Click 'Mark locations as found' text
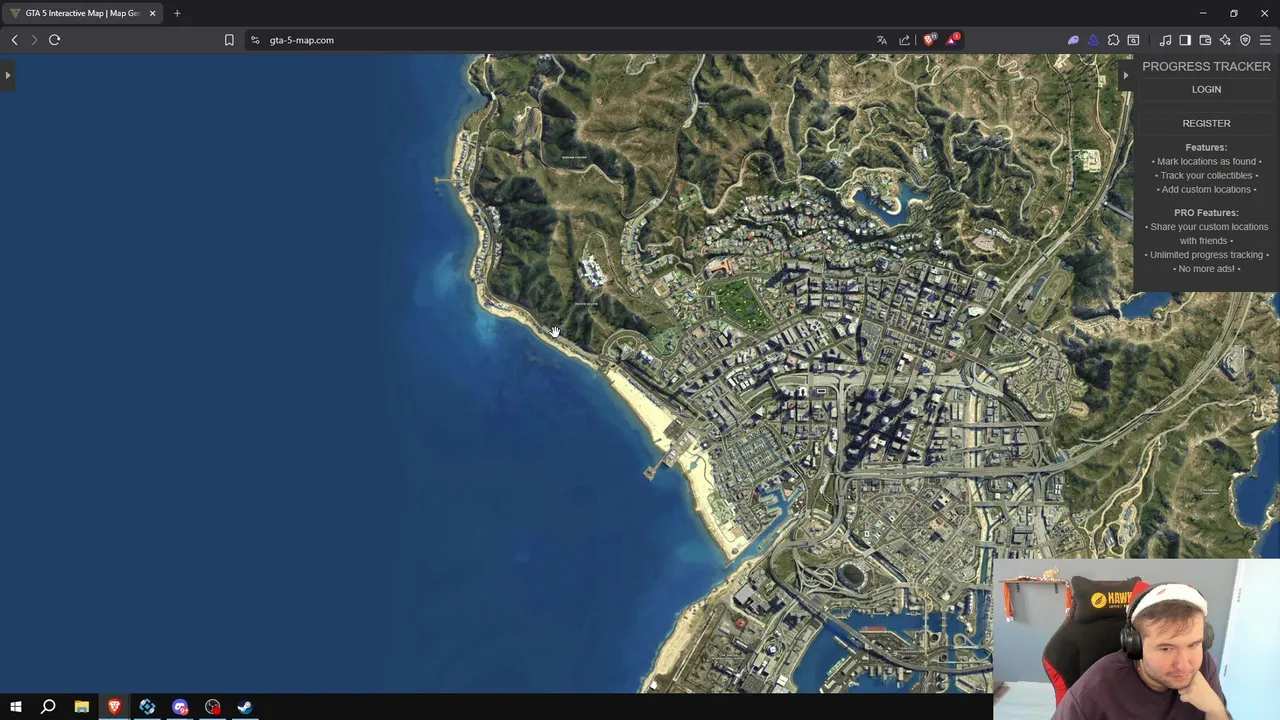1280x720 pixels. point(1206,161)
